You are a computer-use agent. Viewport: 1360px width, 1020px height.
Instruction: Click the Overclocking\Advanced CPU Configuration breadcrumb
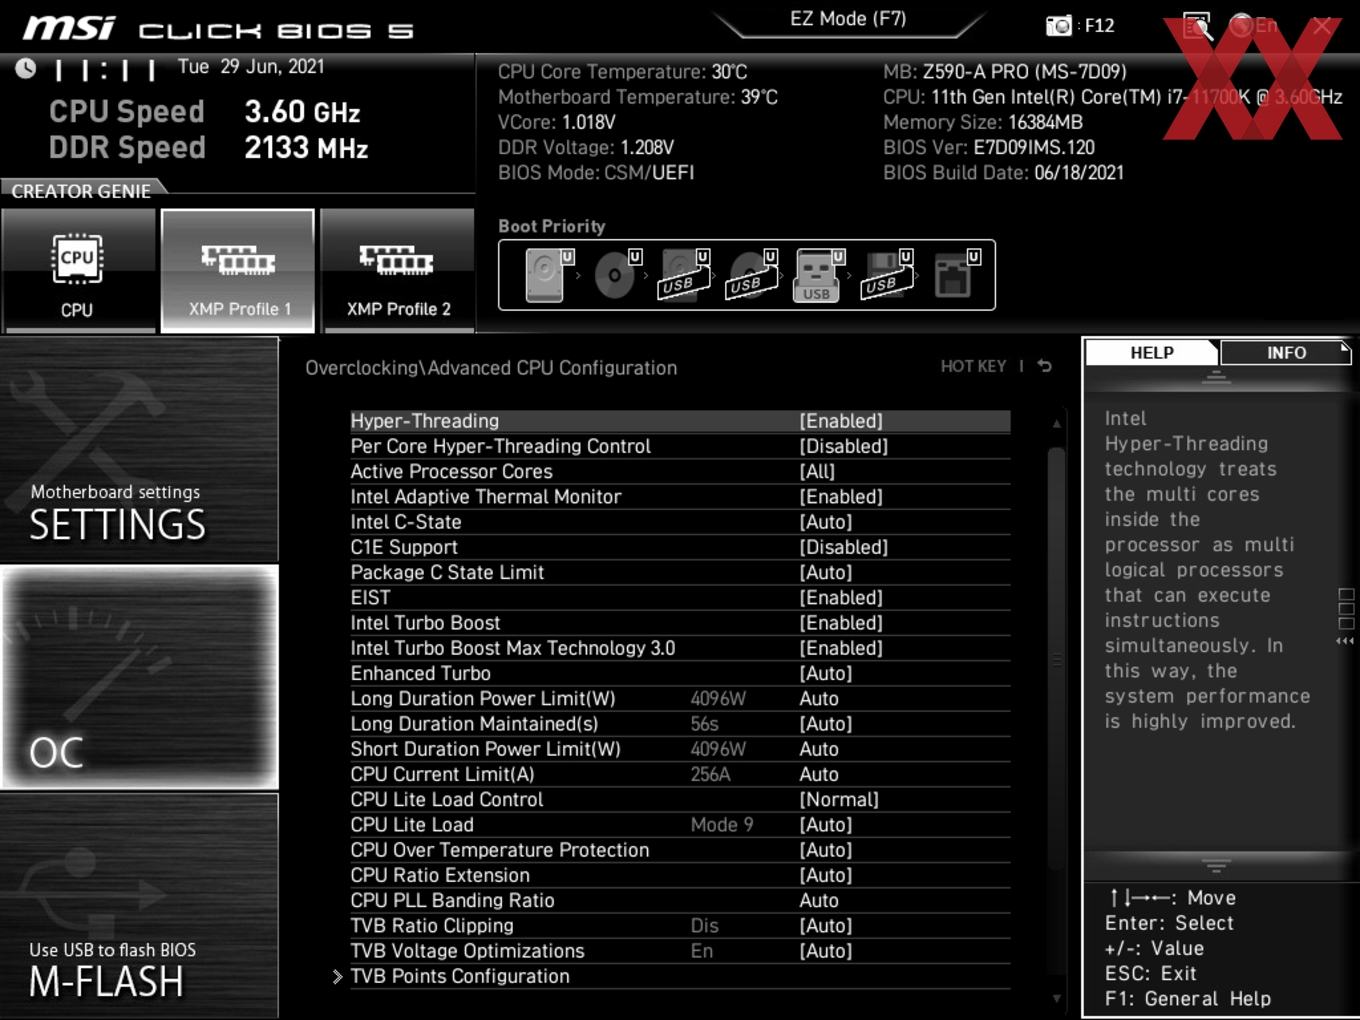491,367
